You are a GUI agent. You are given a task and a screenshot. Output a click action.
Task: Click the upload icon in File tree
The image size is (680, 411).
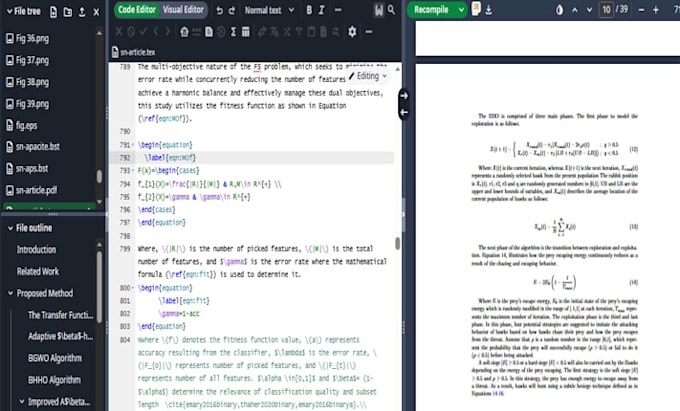[x=82, y=12]
